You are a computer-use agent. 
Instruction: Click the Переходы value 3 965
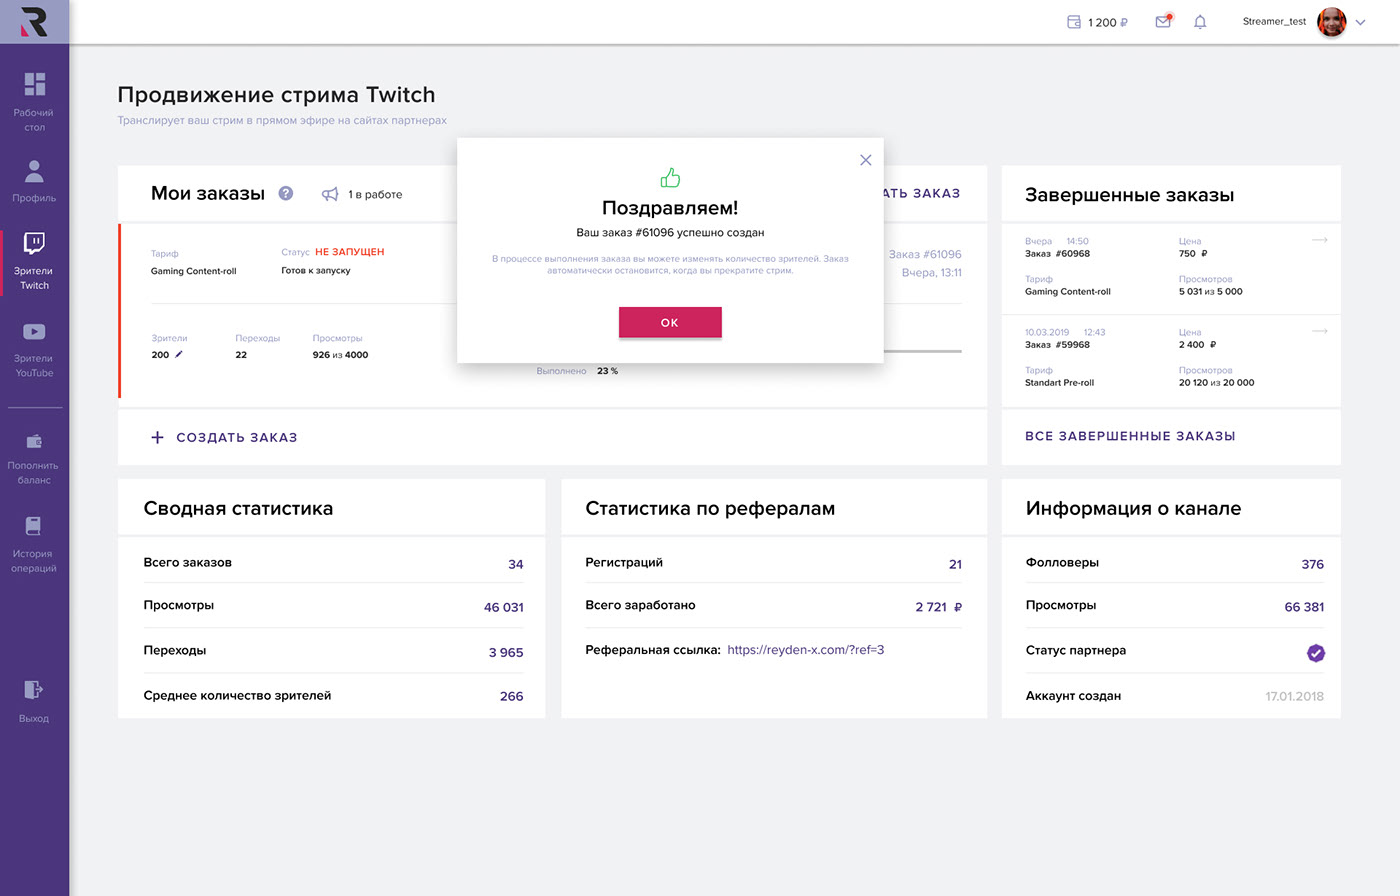(x=506, y=652)
